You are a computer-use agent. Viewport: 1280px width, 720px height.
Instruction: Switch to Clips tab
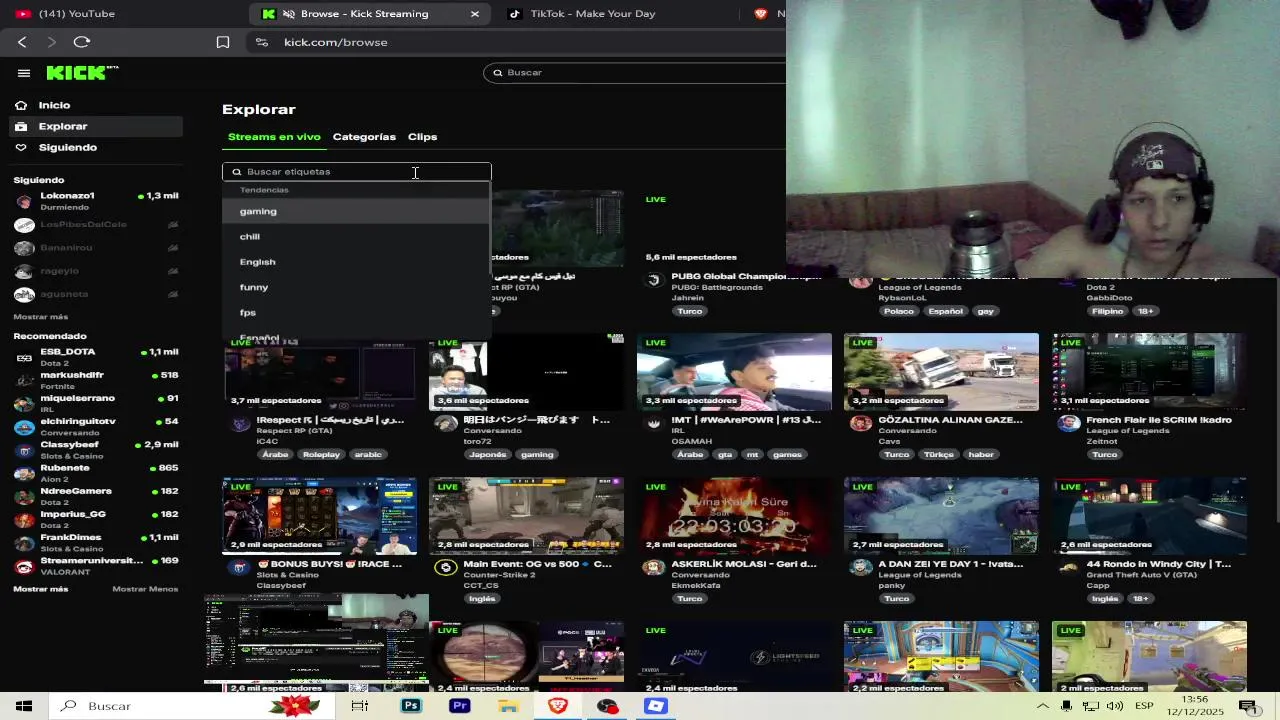tap(422, 137)
